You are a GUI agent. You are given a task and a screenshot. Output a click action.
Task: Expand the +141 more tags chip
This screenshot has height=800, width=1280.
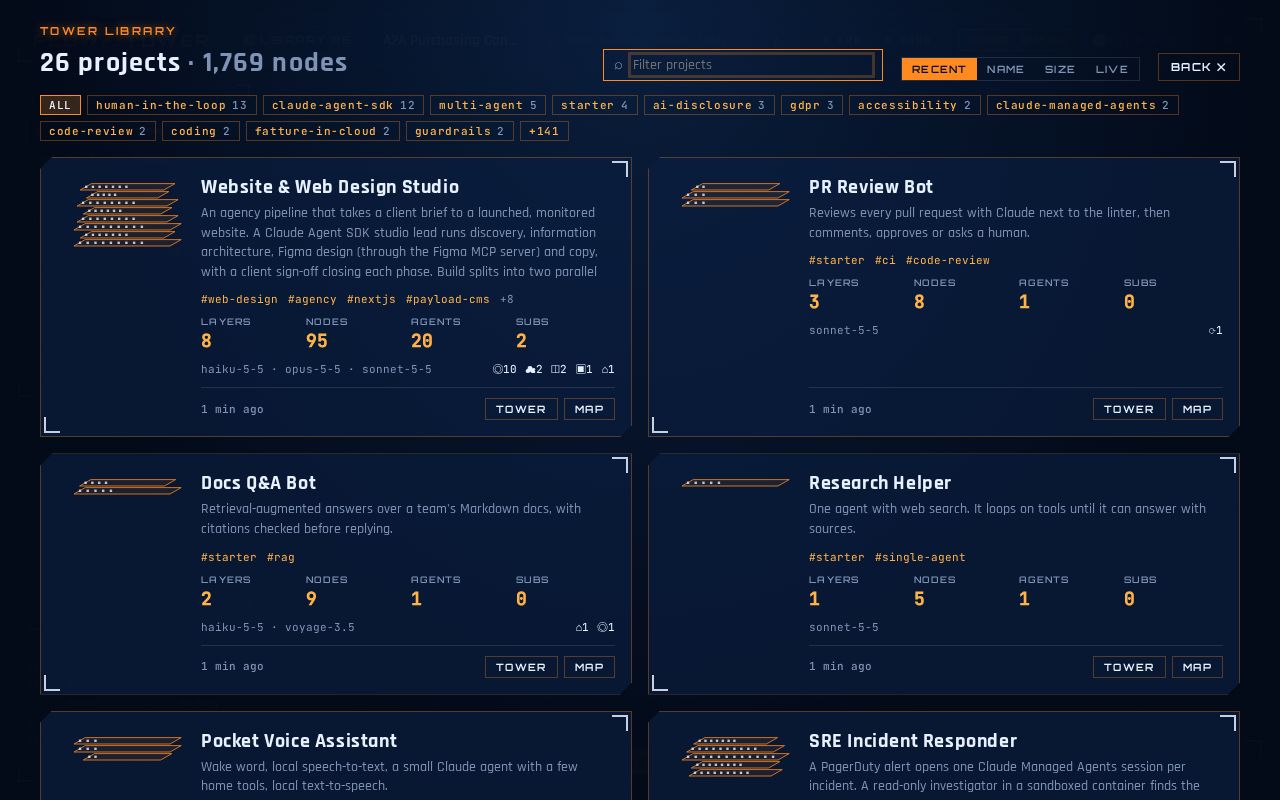tap(544, 131)
